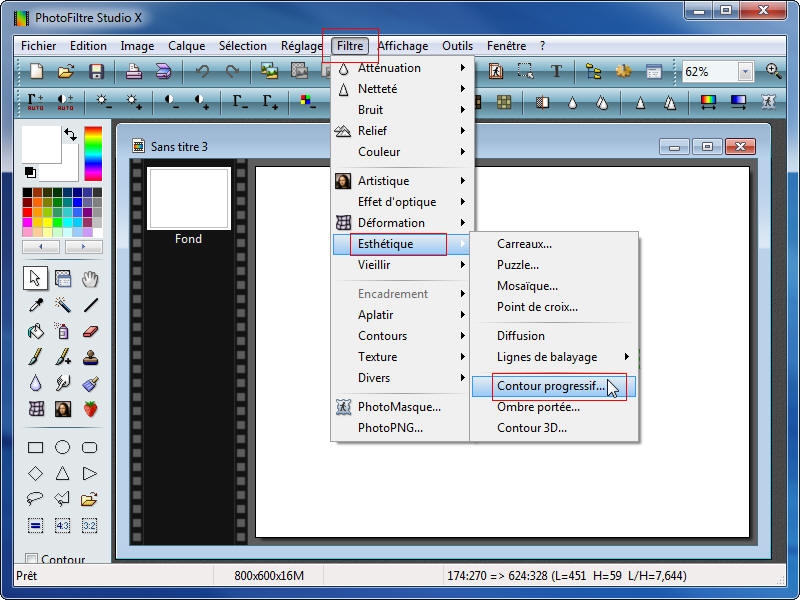Select the Selection arrow tool
800x600 pixels.
point(35,278)
